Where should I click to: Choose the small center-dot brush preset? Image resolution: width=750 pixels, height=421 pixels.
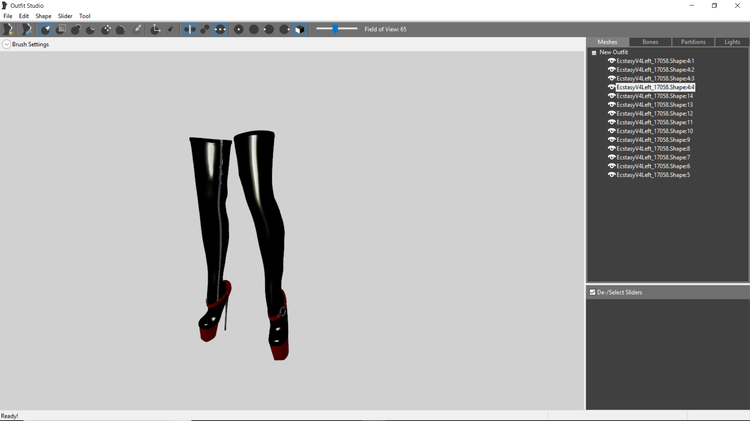click(238, 29)
